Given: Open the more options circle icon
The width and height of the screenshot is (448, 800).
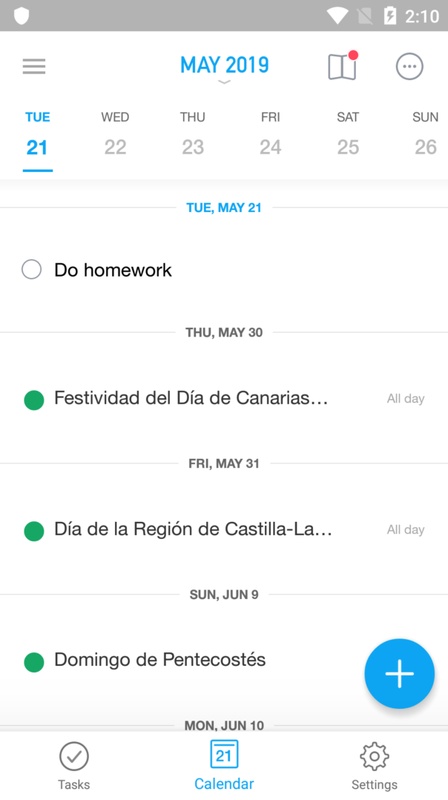Looking at the screenshot, I should 410,66.
